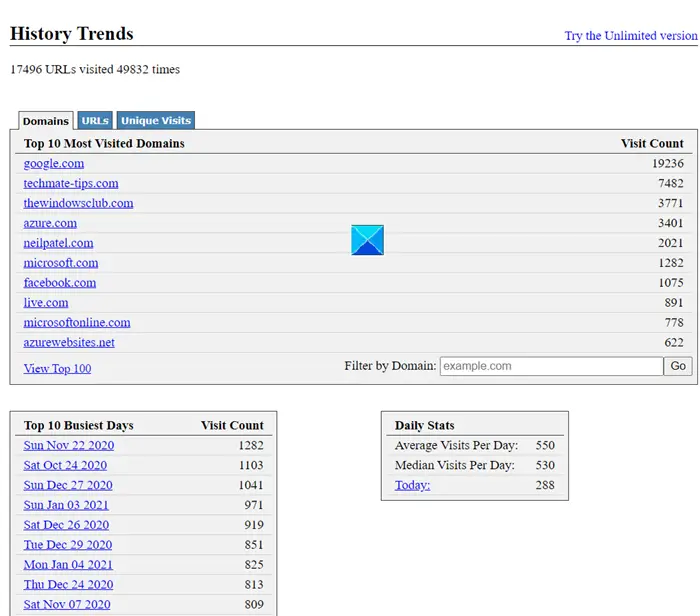This screenshot has height=616, width=700.
Task: Select the Unique Visits tab
Action: 156,120
